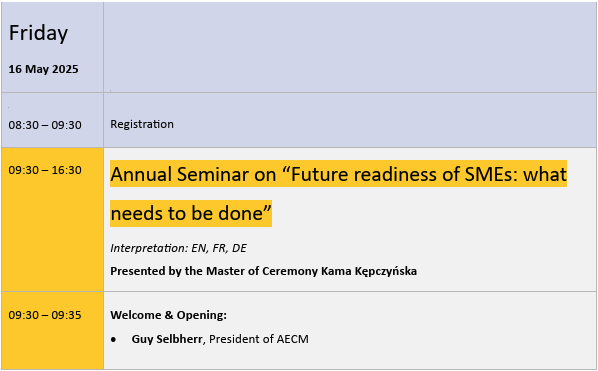Click the Friday heading text

click(38, 33)
